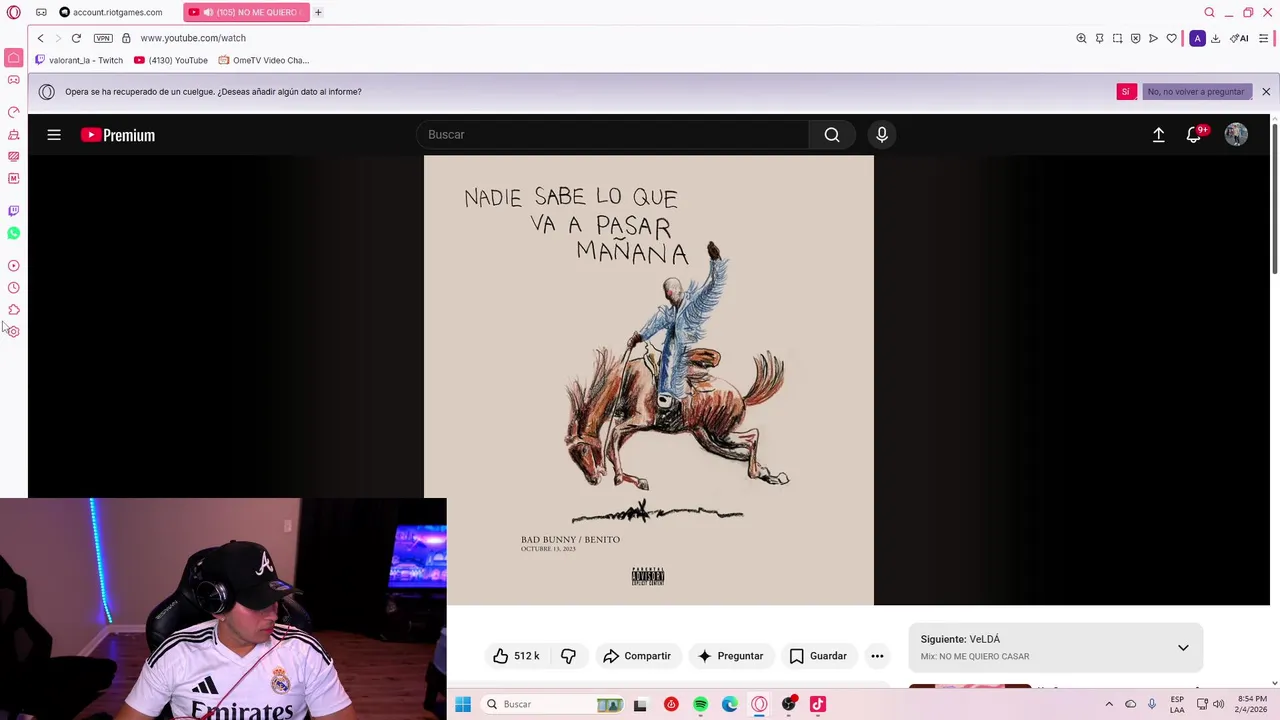This screenshot has height=720, width=1280.
Task: Open the OmeTV Video Chat bookmark
Action: tap(264, 60)
